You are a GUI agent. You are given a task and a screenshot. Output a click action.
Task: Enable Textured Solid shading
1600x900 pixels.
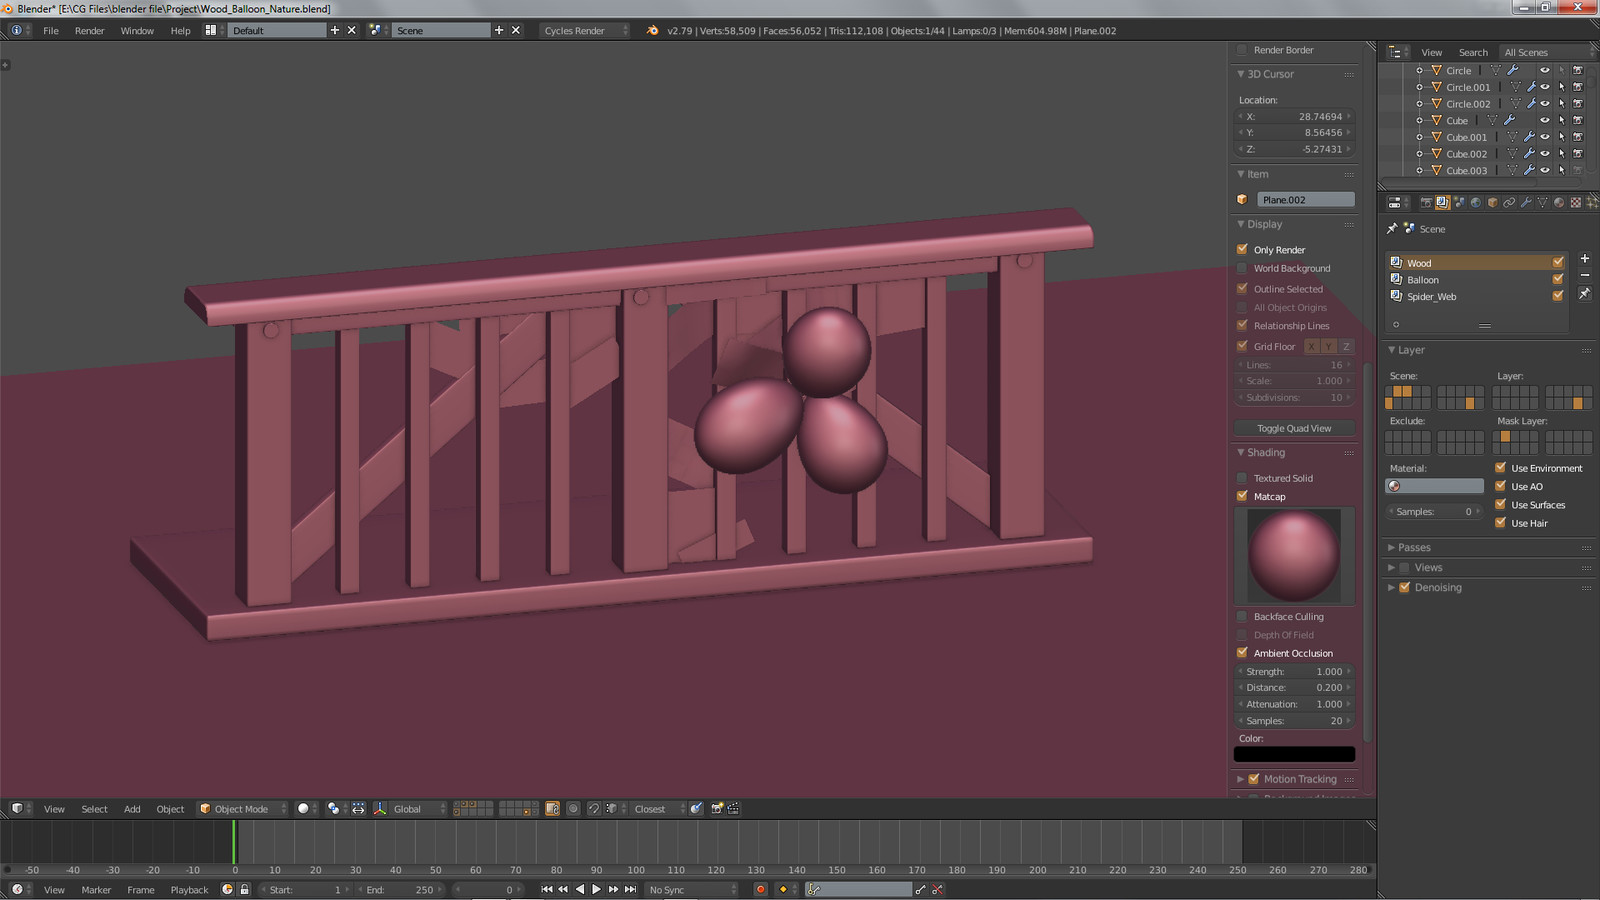tap(1242, 478)
